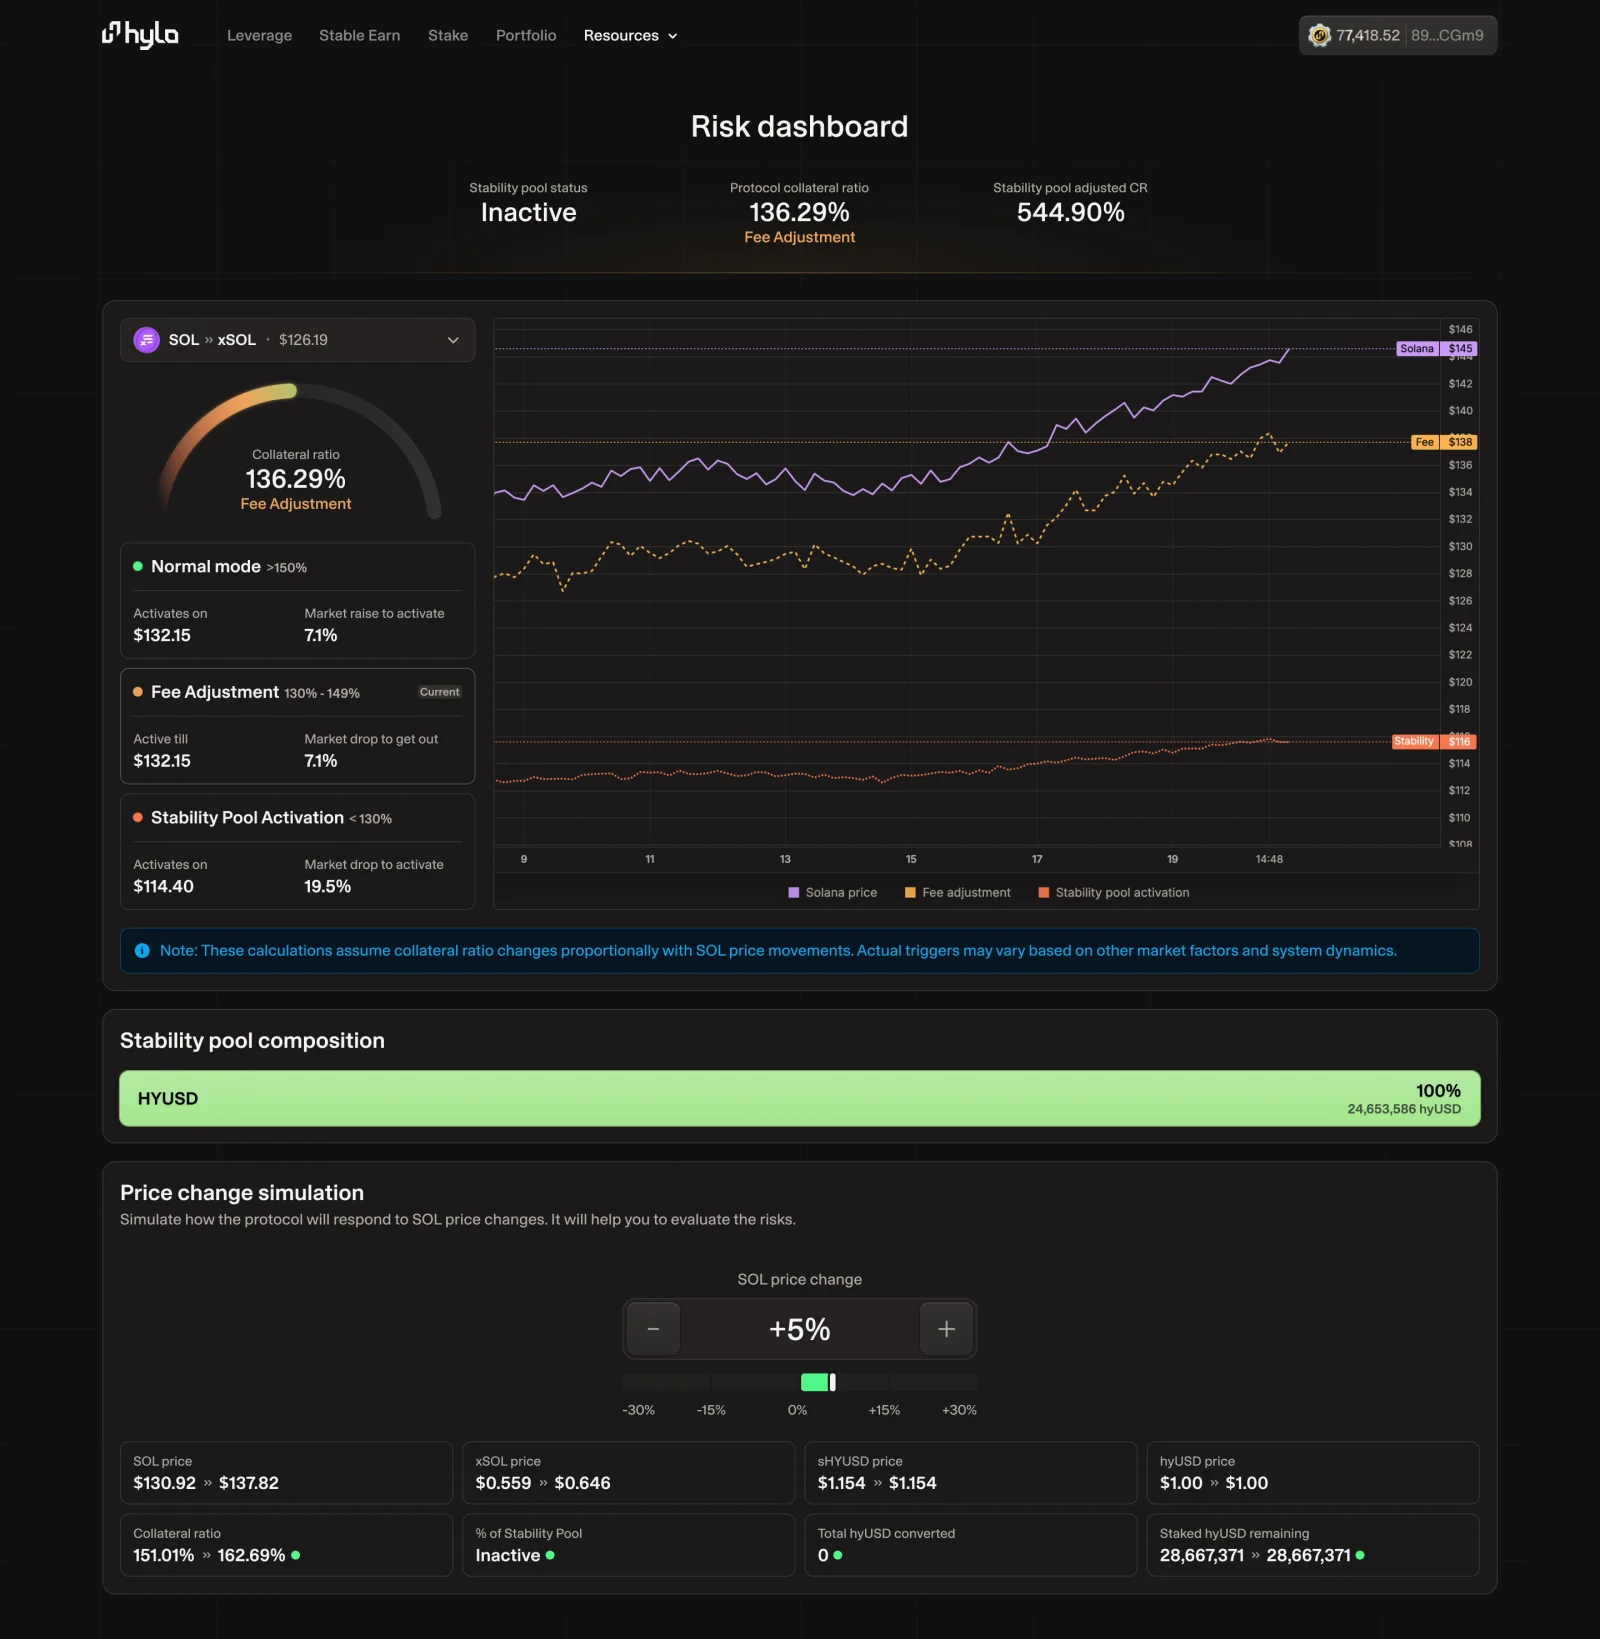
Task: Click the +15% slider label
Action: point(884,1410)
